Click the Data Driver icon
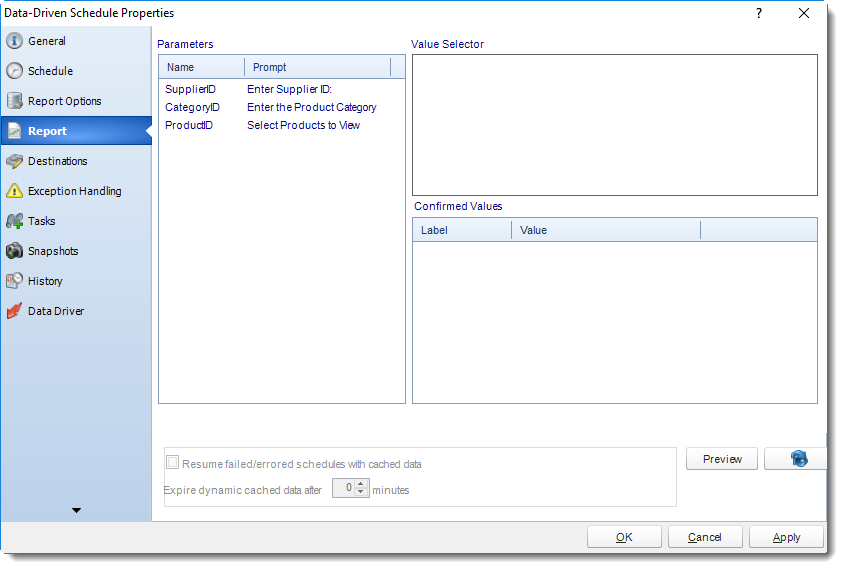This screenshot has width=843, height=569. 15,311
